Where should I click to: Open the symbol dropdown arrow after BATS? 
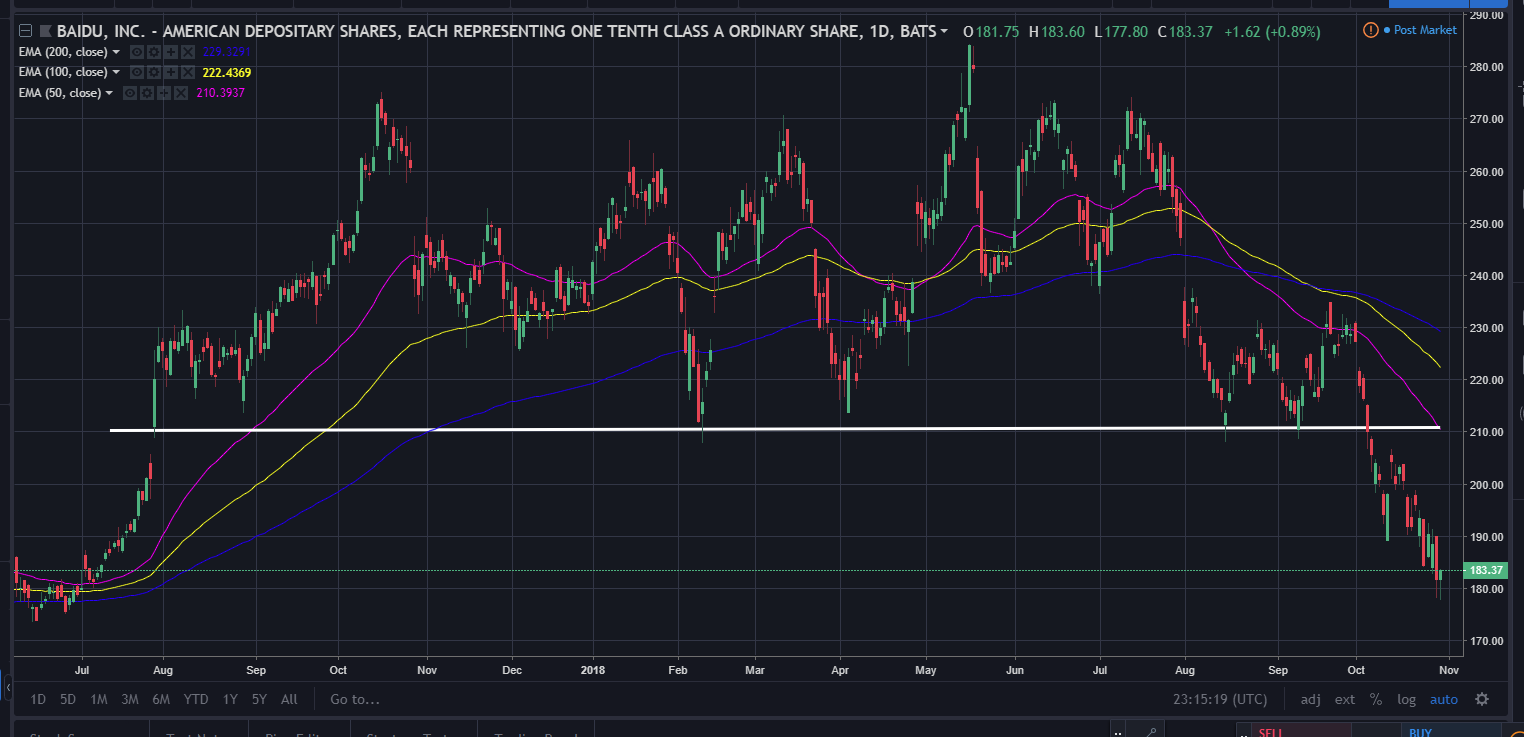click(x=944, y=31)
